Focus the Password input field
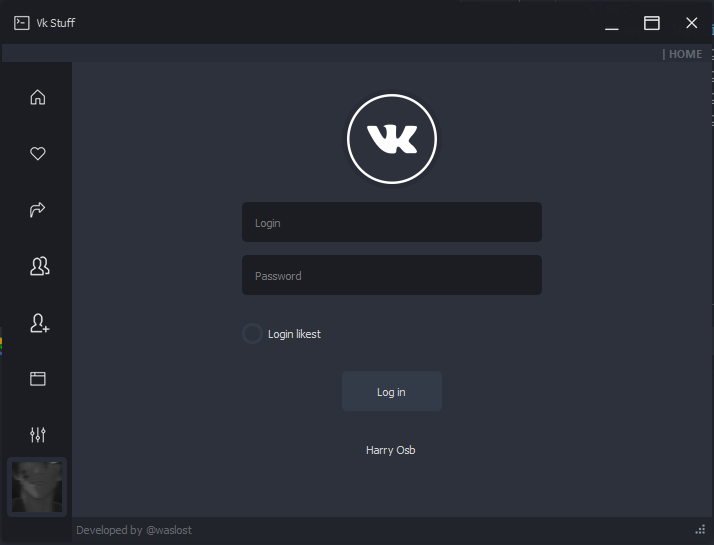Viewport: 714px width, 545px height. pyautogui.click(x=392, y=275)
